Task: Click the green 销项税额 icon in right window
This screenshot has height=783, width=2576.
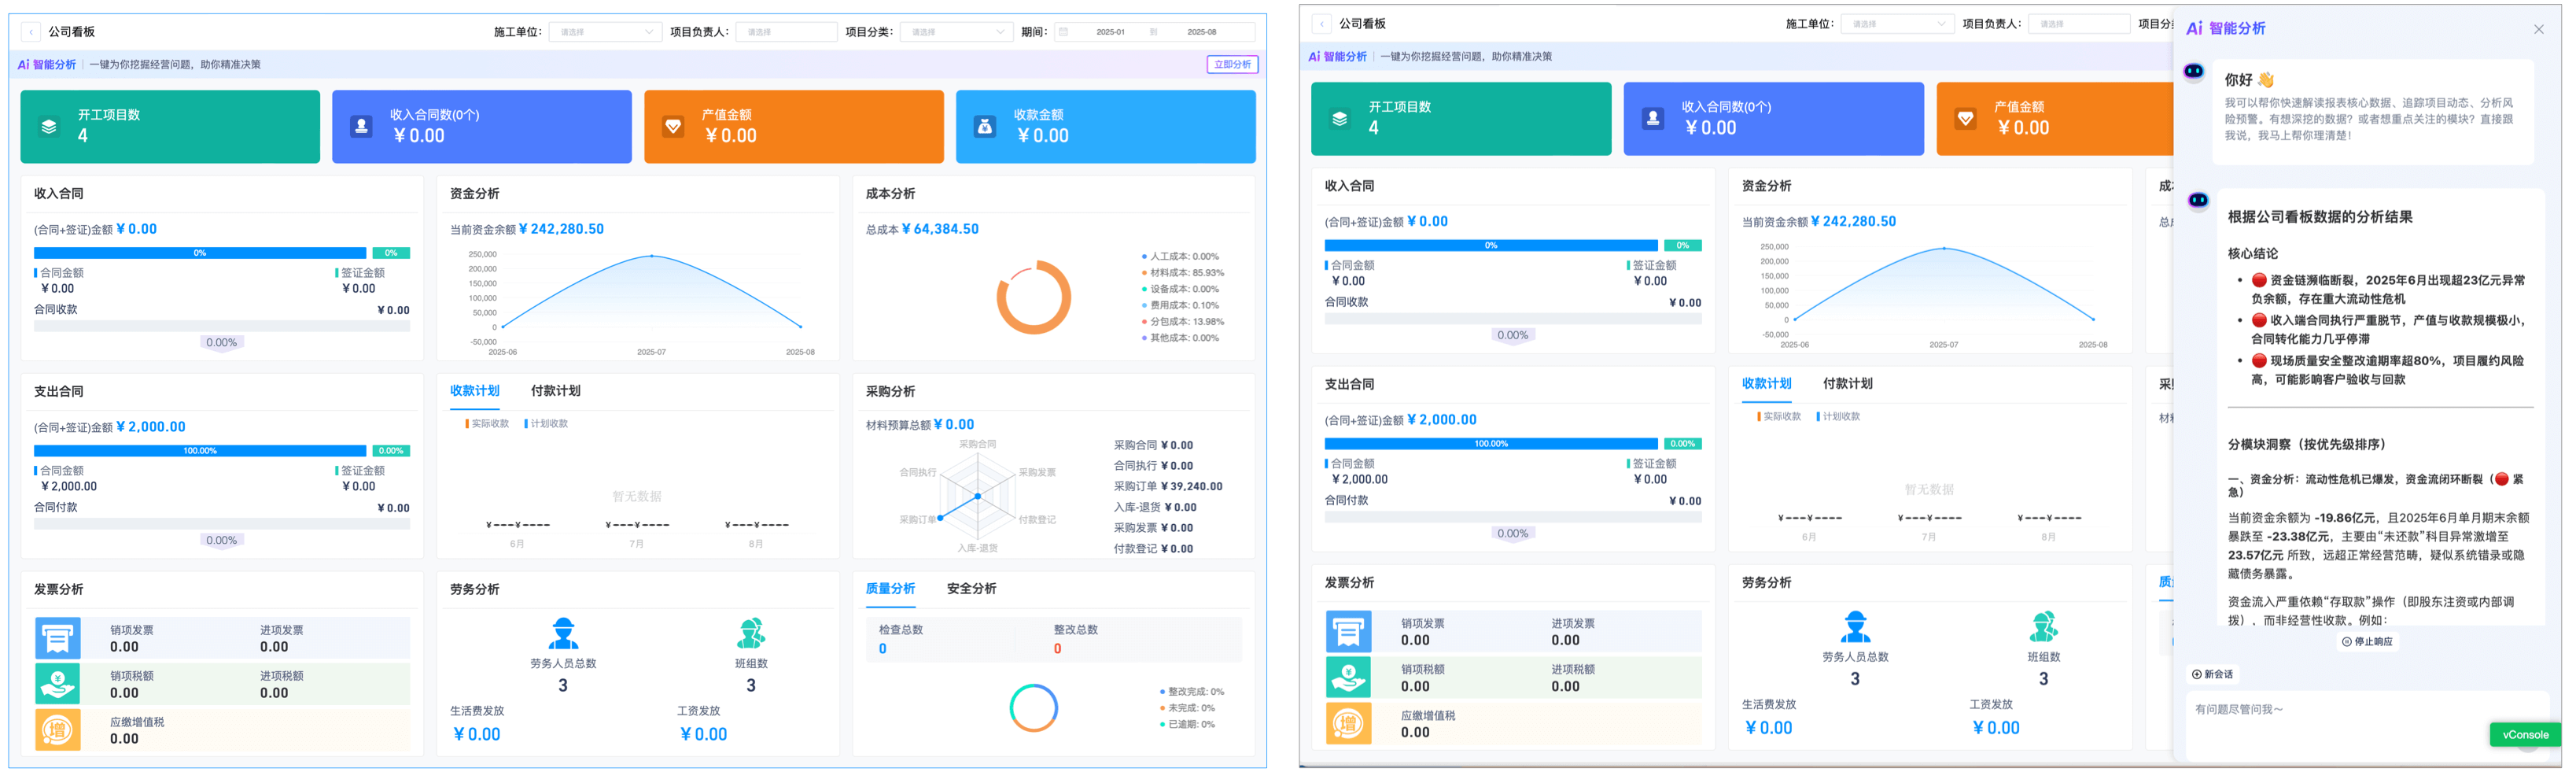Action: (1348, 677)
